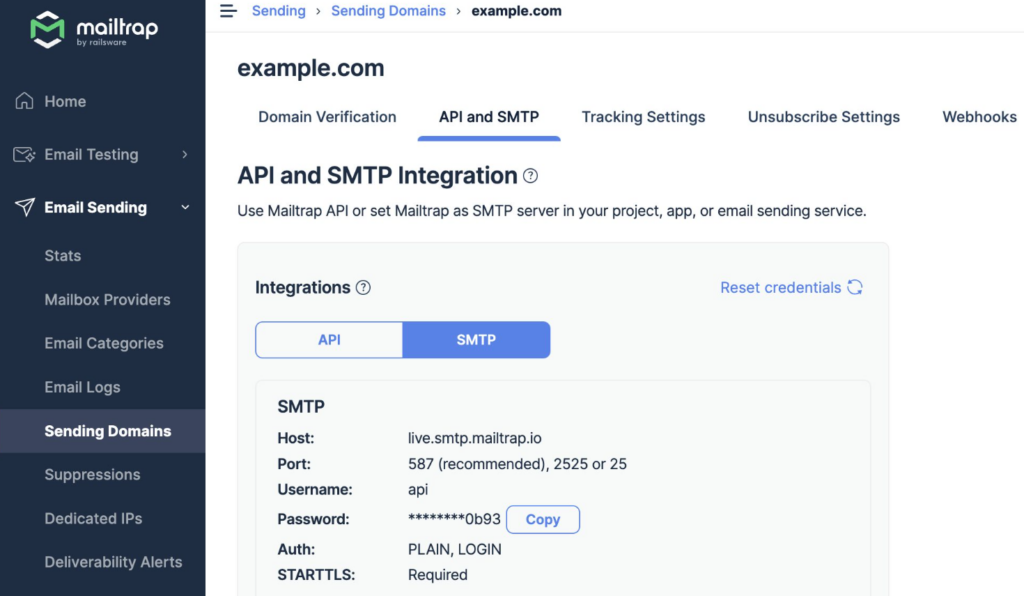This screenshot has height=596, width=1024.
Task: Open Suppressions in the sidebar
Action: [92, 475]
